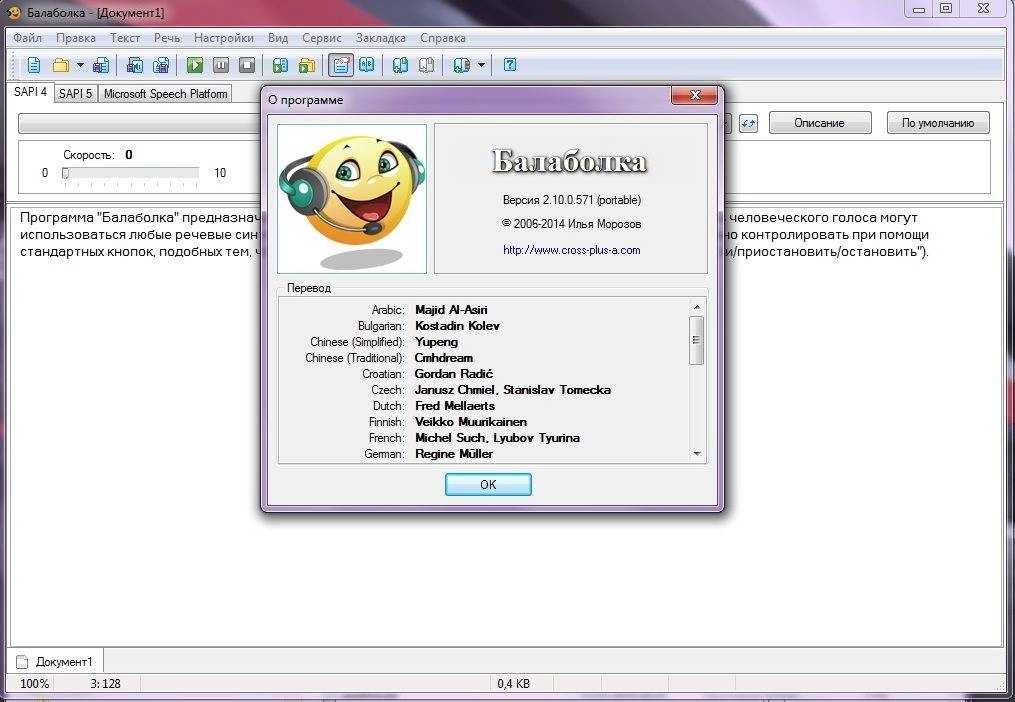Image resolution: width=1015 pixels, height=702 pixels.
Task: Open the Текст menu
Action: click(x=125, y=38)
